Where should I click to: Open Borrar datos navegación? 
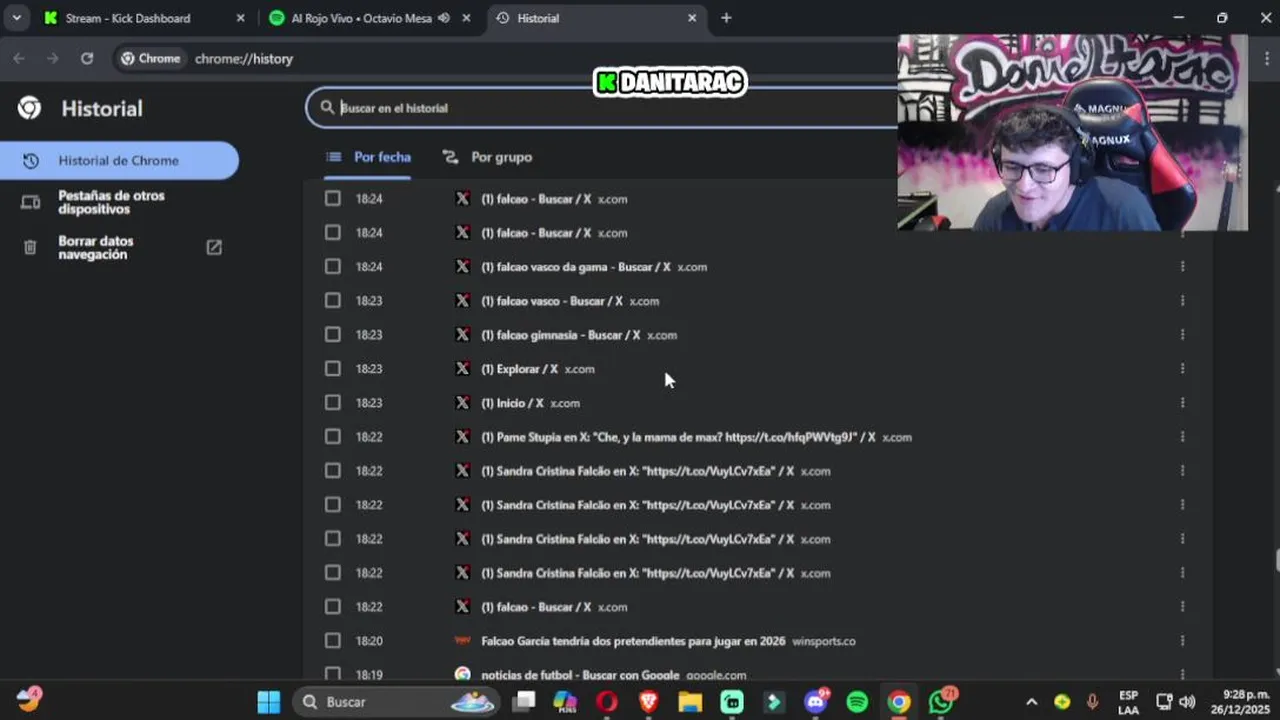coord(96,248)
